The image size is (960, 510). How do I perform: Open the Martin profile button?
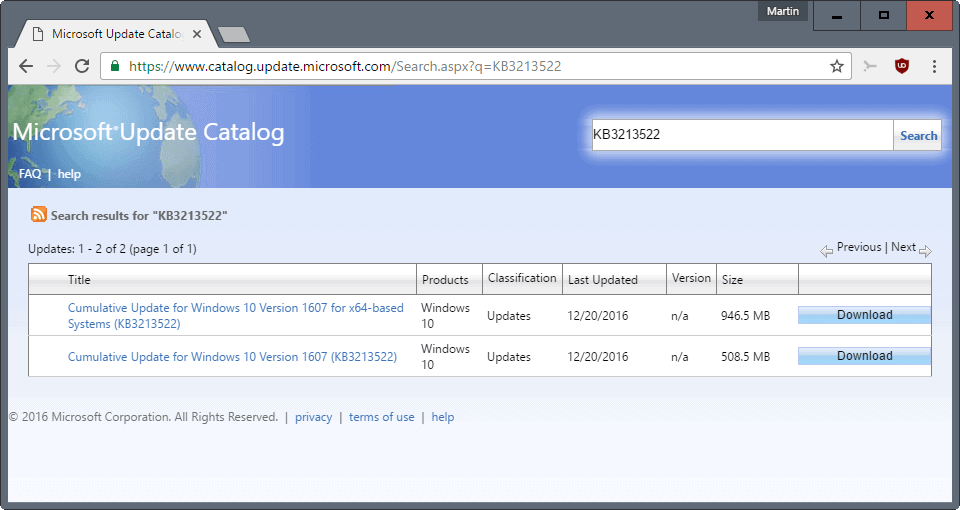[783, 11]
